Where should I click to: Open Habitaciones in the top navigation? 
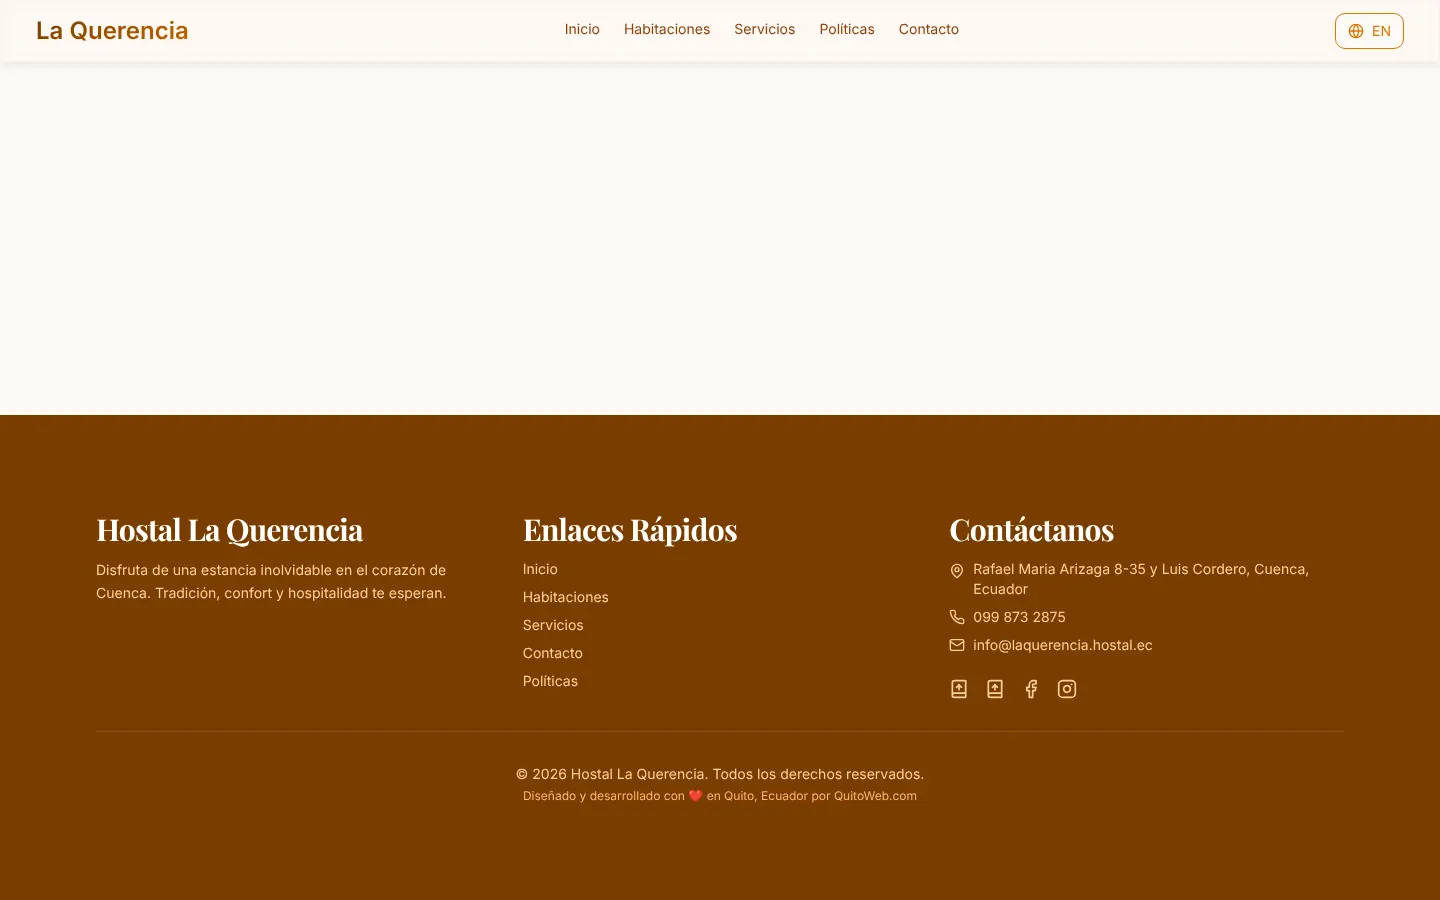click(x=667, y=29)
